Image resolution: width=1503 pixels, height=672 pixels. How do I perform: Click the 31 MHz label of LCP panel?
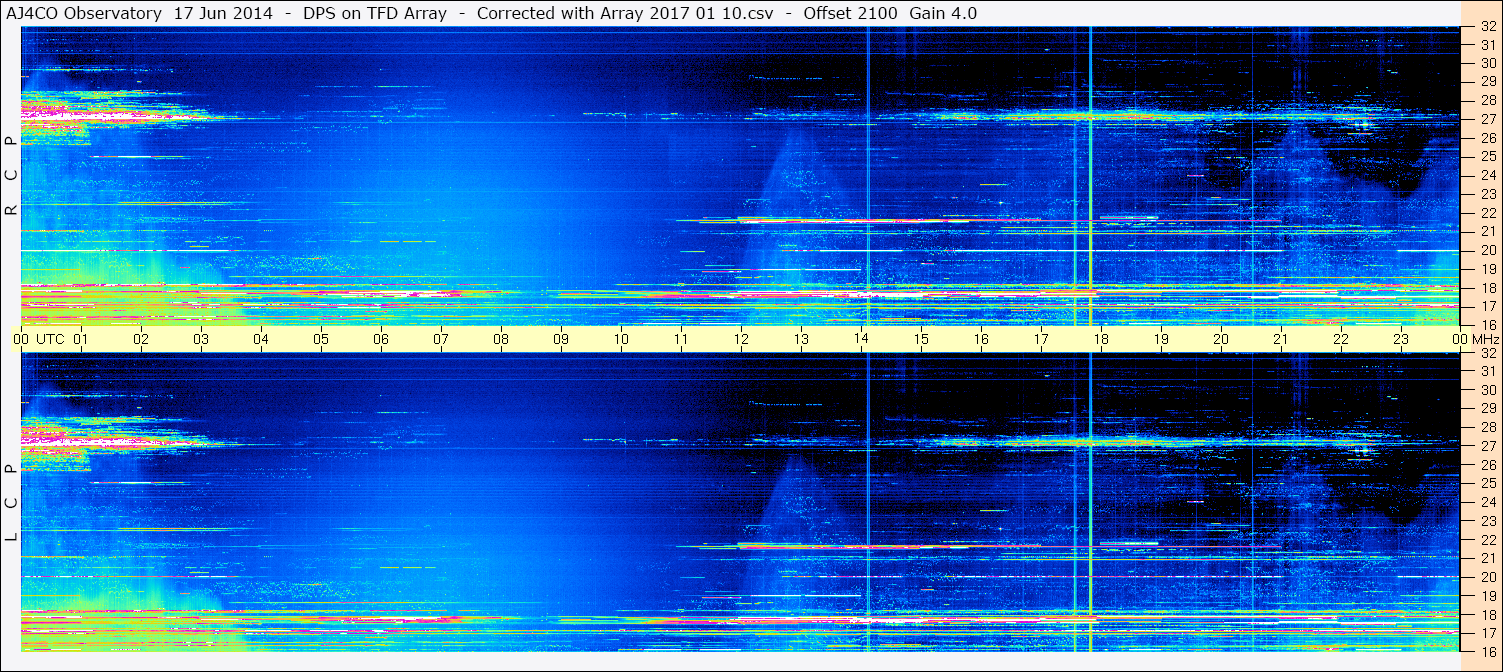click(x=1488, y=371)
